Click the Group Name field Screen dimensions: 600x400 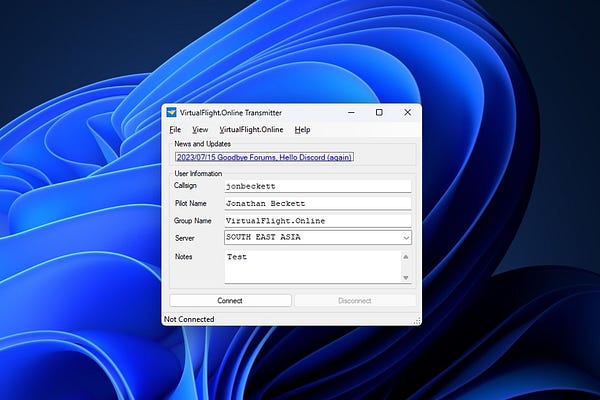pos(318,220)
